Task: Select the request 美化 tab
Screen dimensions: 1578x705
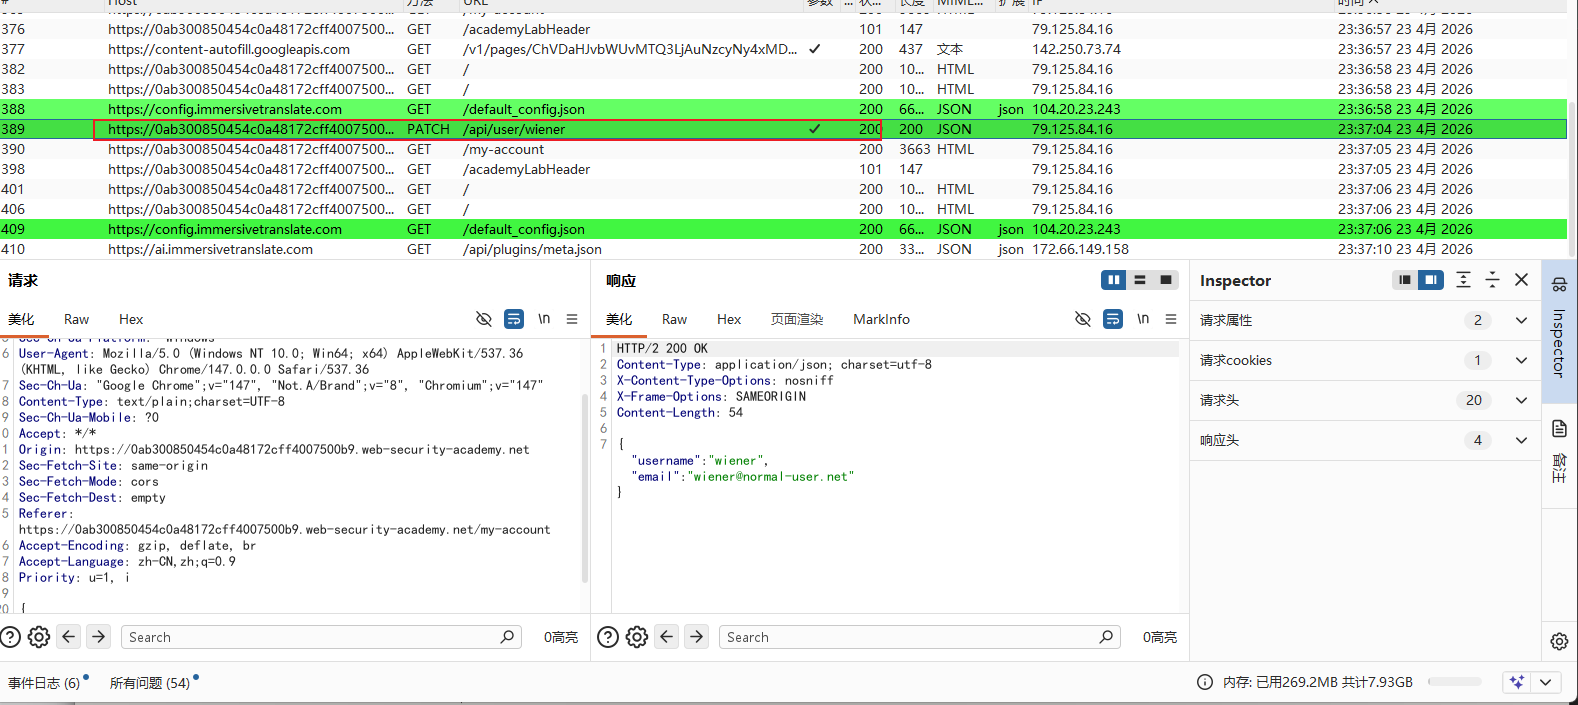Action: coord(21,319)
